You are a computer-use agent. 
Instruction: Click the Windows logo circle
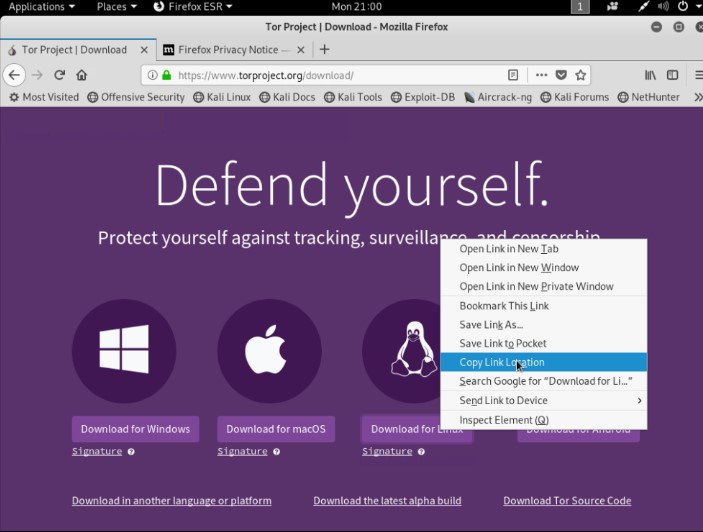tap(124, 350)
